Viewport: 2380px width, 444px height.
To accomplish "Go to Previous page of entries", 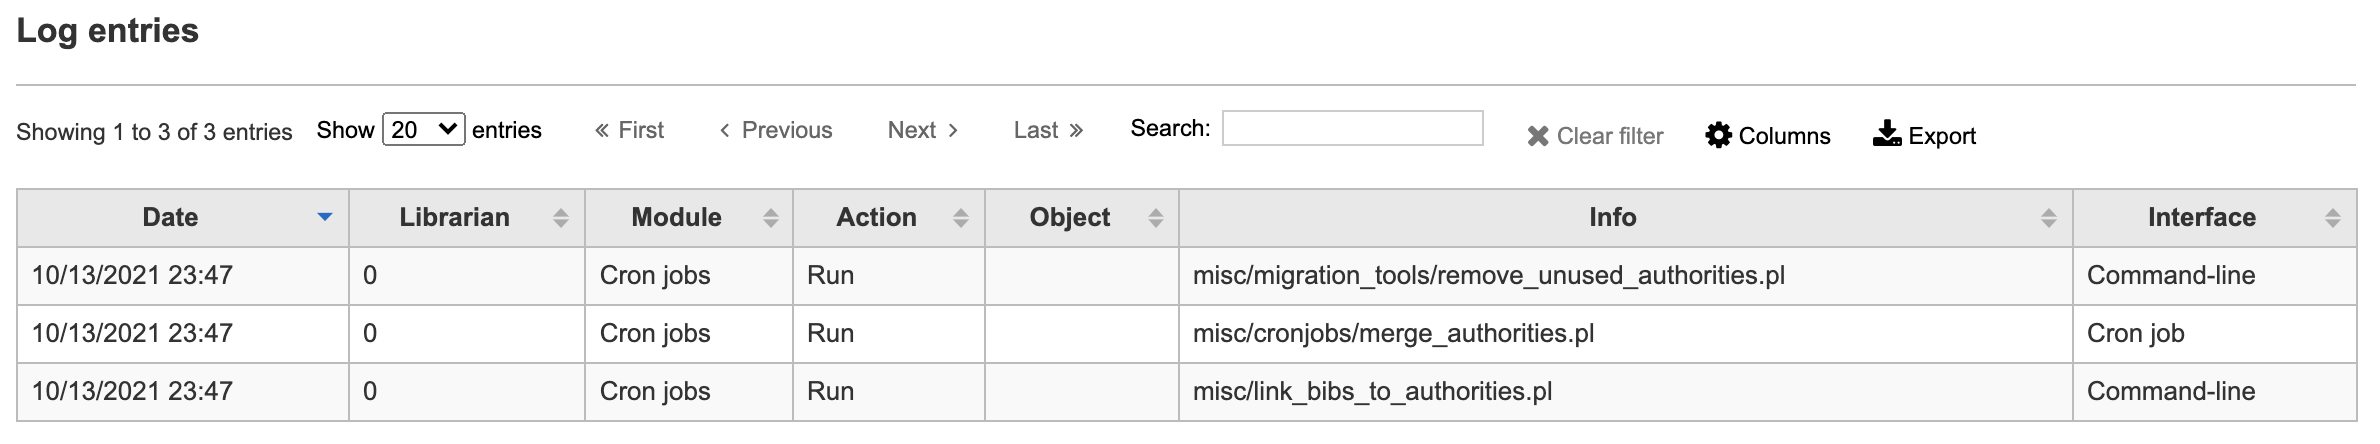I will pos(776,130).
